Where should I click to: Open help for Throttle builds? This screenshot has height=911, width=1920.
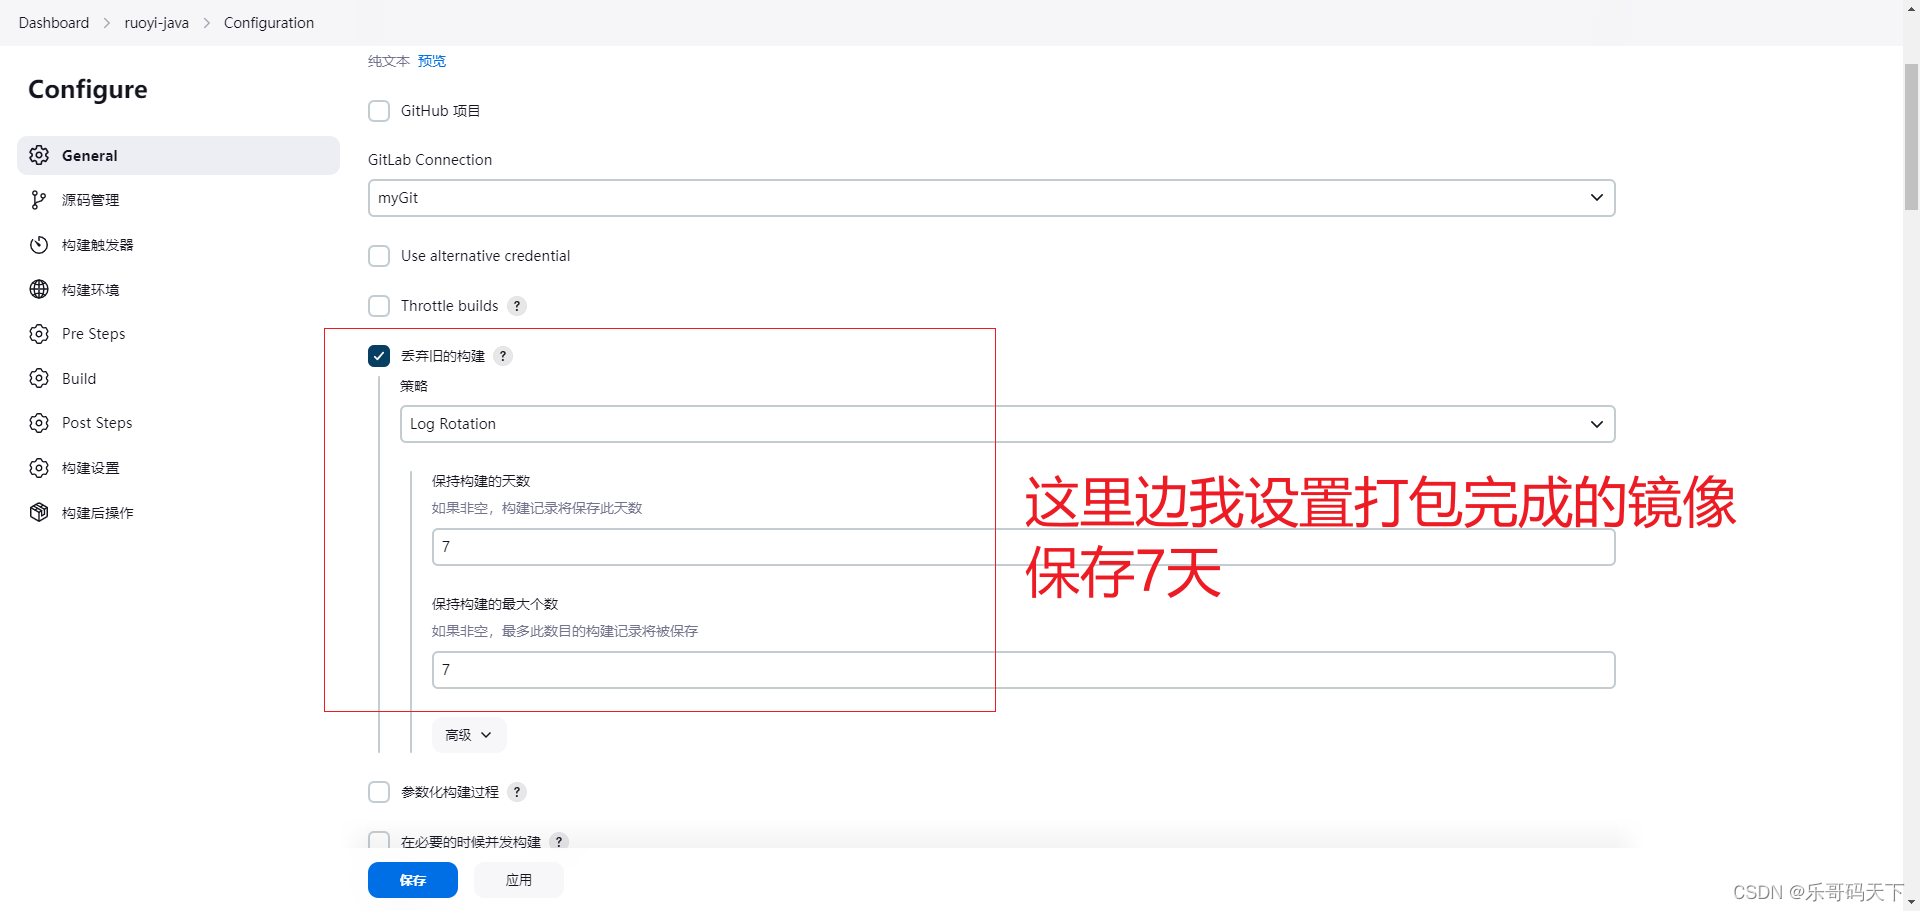(517, 306)
